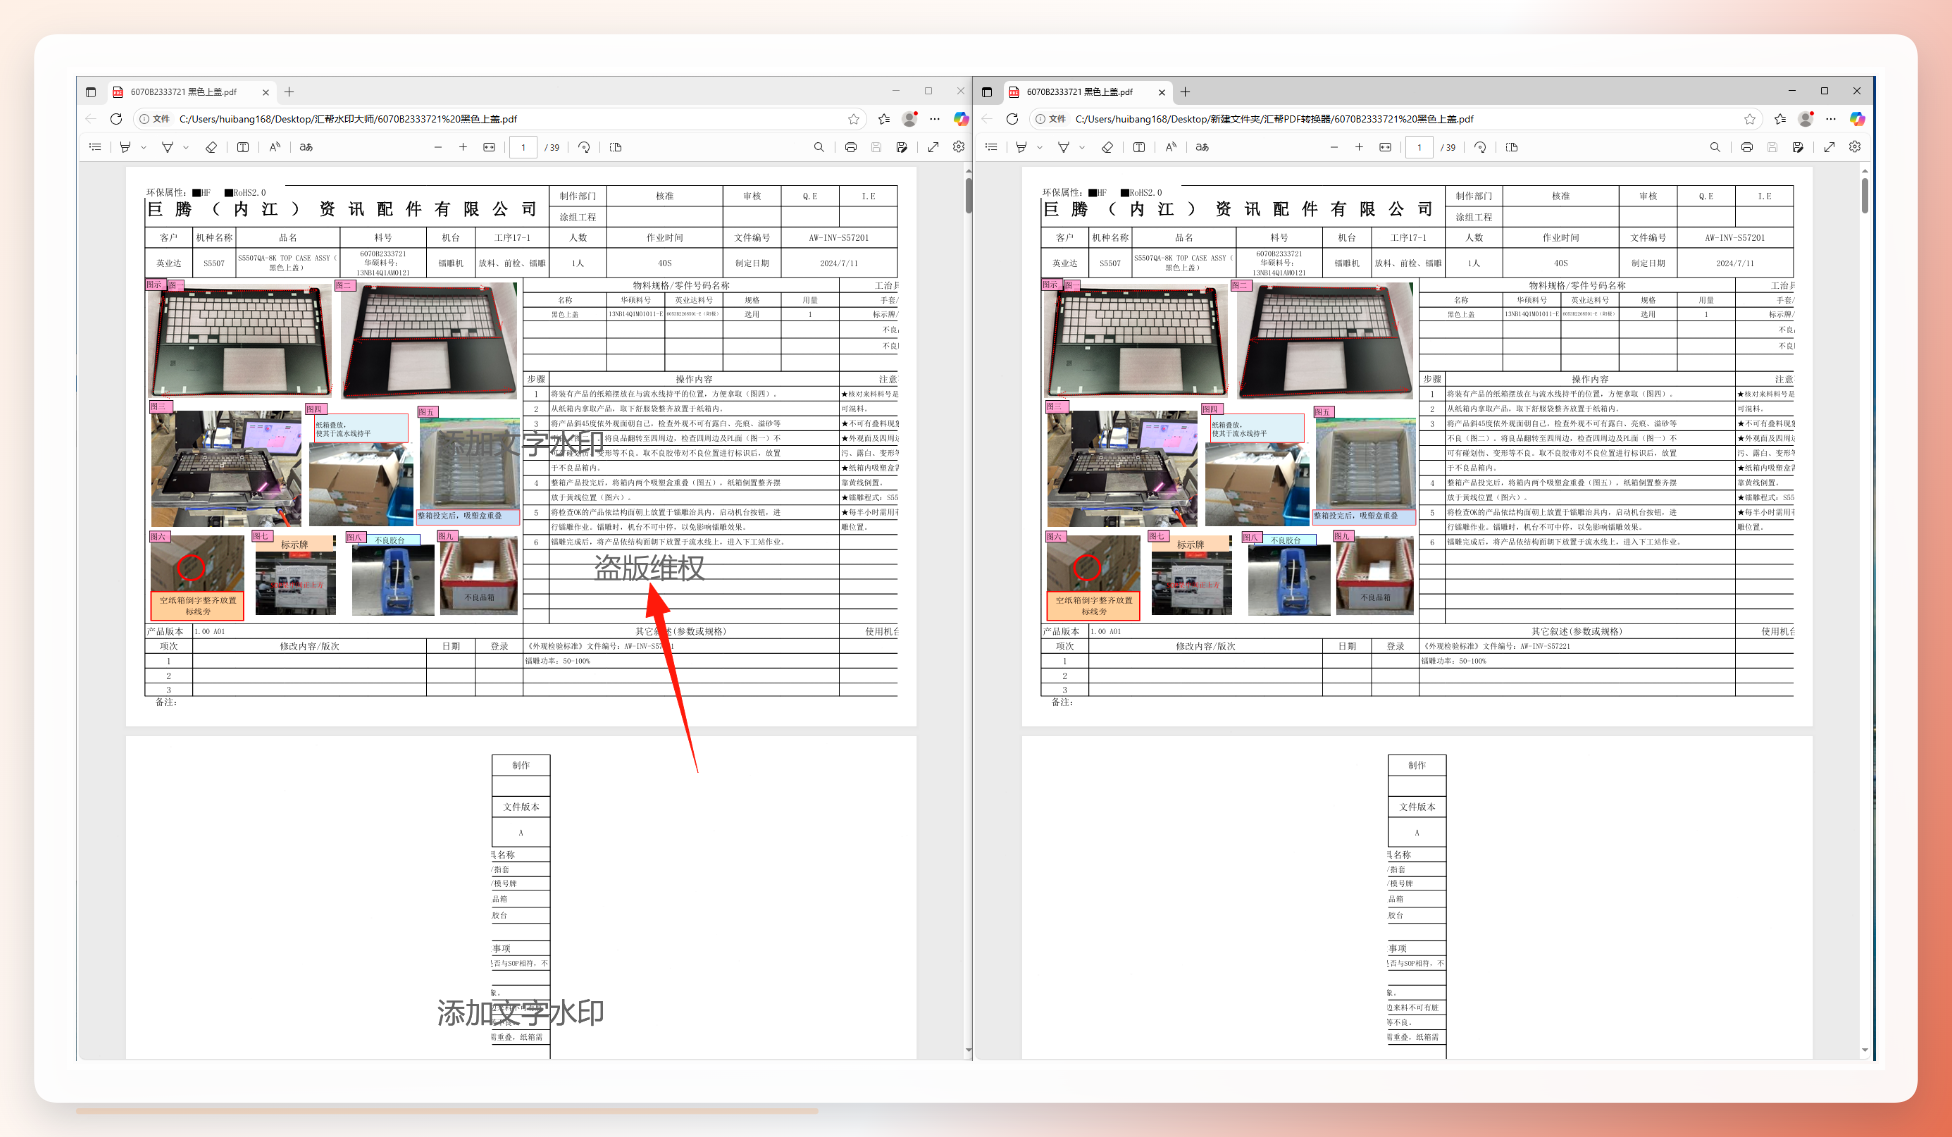This screenshot has height=1137, width=1952.
Task: Add right window page to favorites
Action: pos(1749,119)
